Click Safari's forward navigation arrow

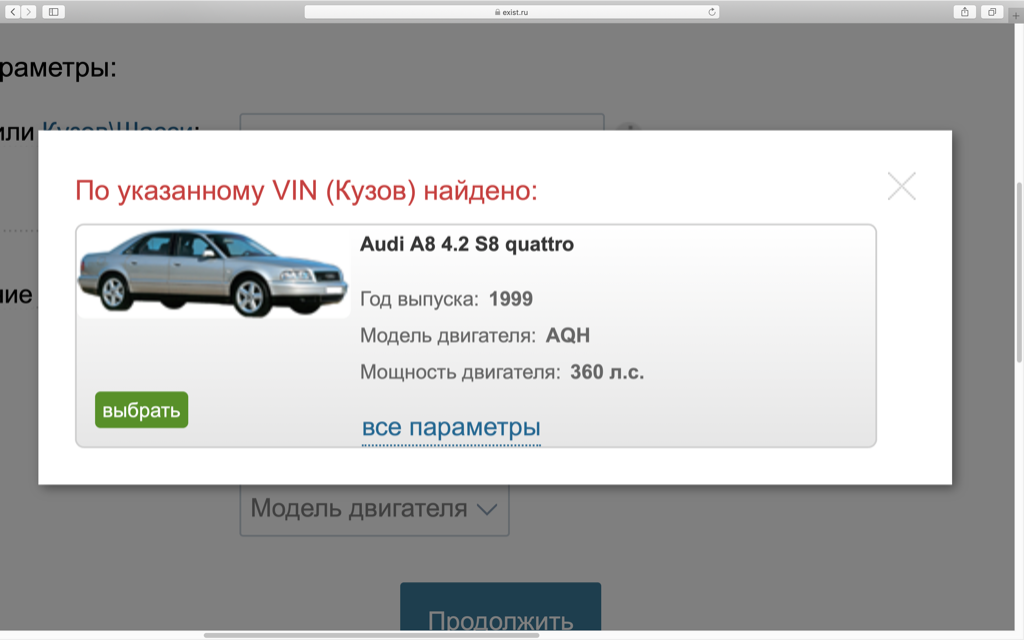[29, 11]
